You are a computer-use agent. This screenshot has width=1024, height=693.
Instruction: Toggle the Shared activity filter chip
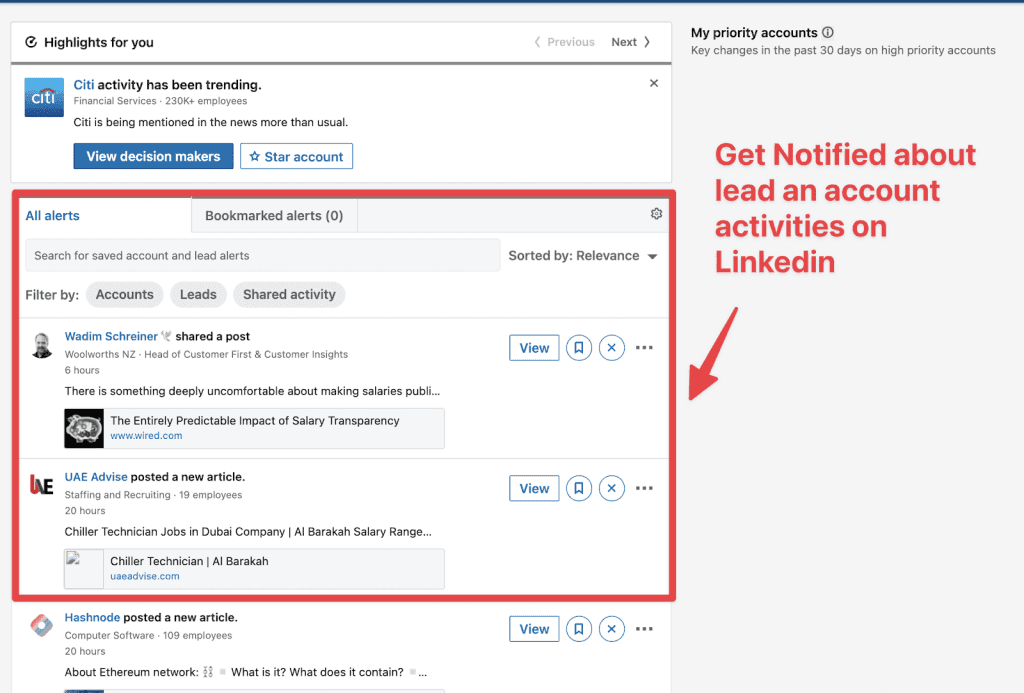[289, 295]
